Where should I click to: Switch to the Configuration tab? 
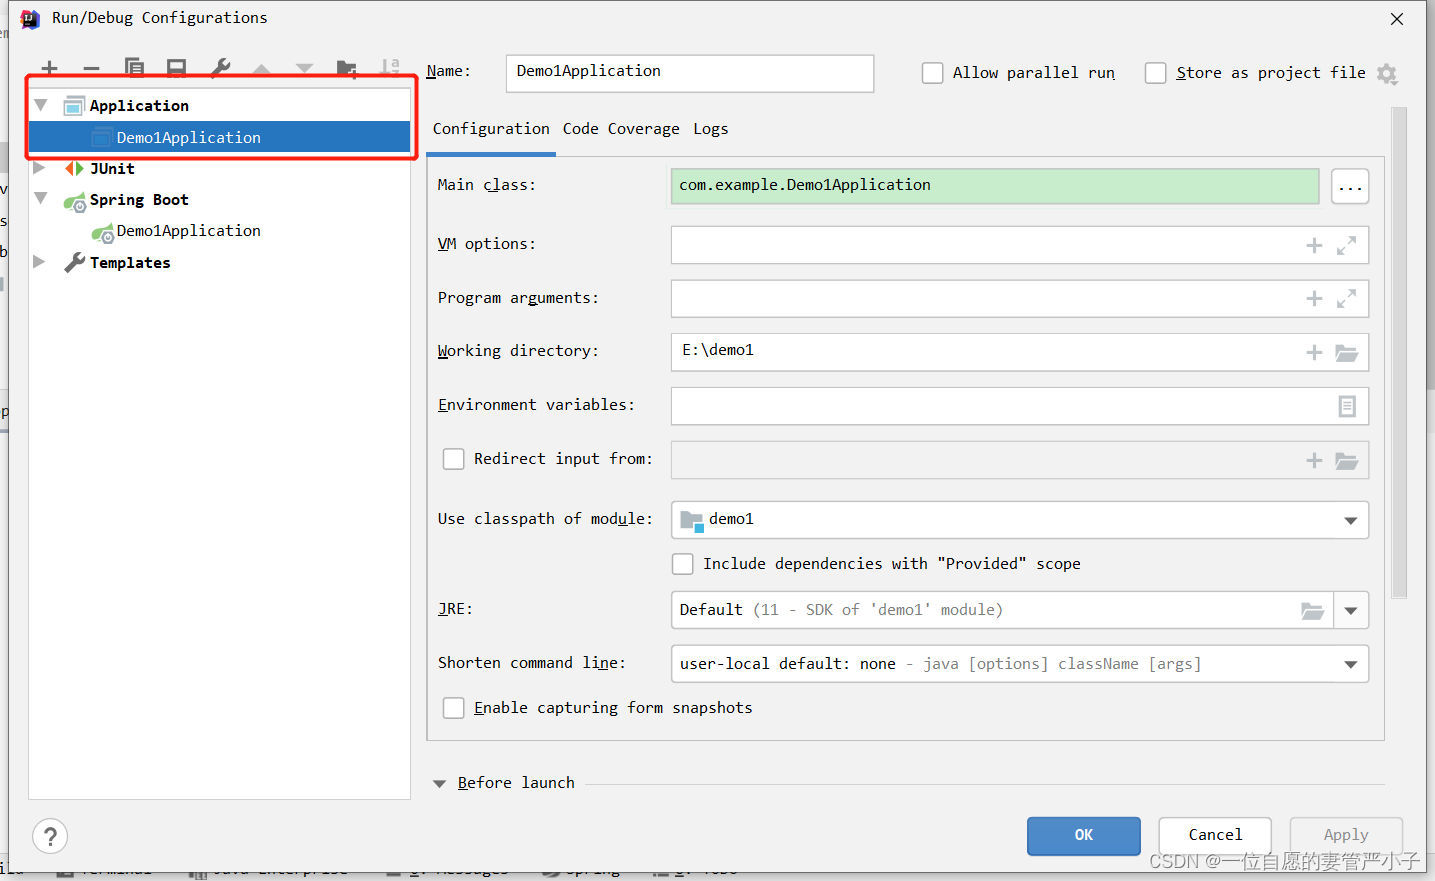pyautogui.click(x=491, y=129)
